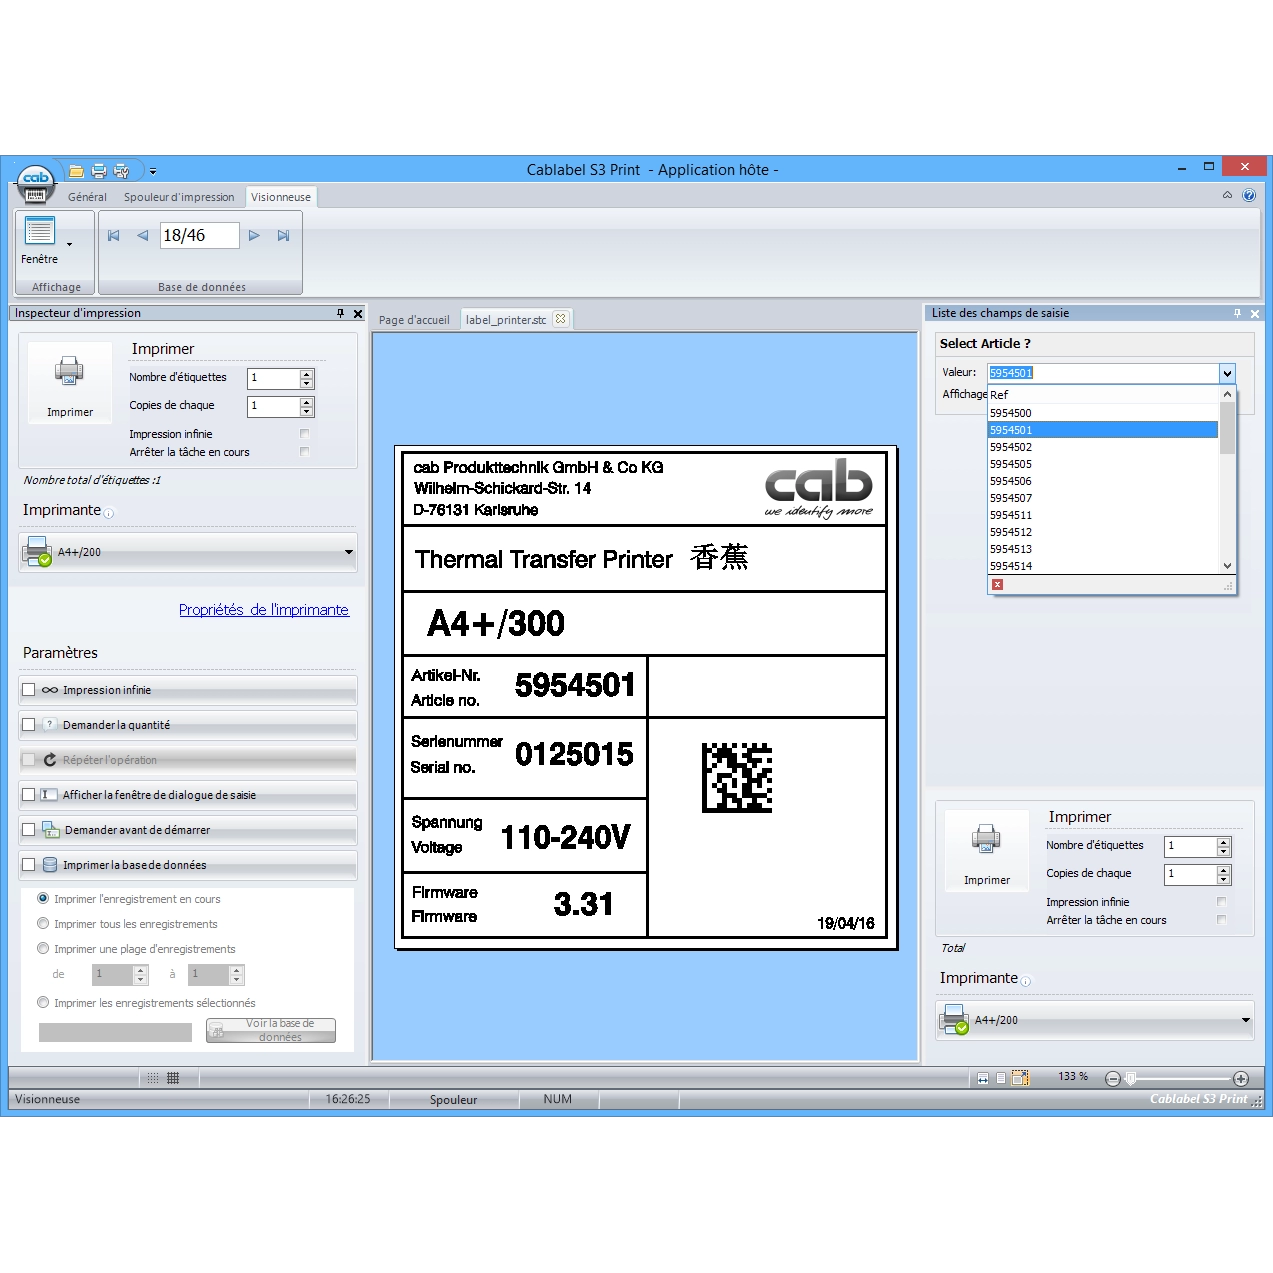This screenshot has height=1273, width=1273.
Task: Go to next database record
Action: (x=254, y=236)
